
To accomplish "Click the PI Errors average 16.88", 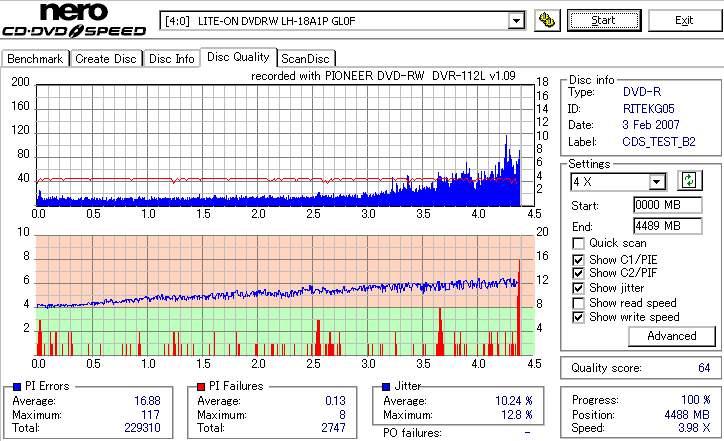I will pyautogui.click(x=147, y=401).
